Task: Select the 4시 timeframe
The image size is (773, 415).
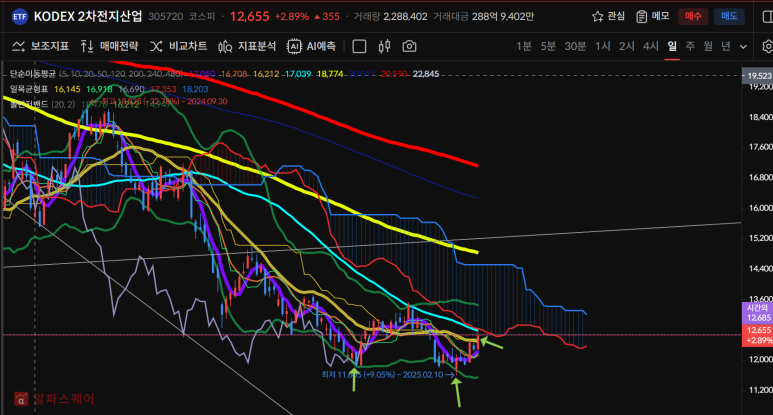Action: tap(651, 46)
